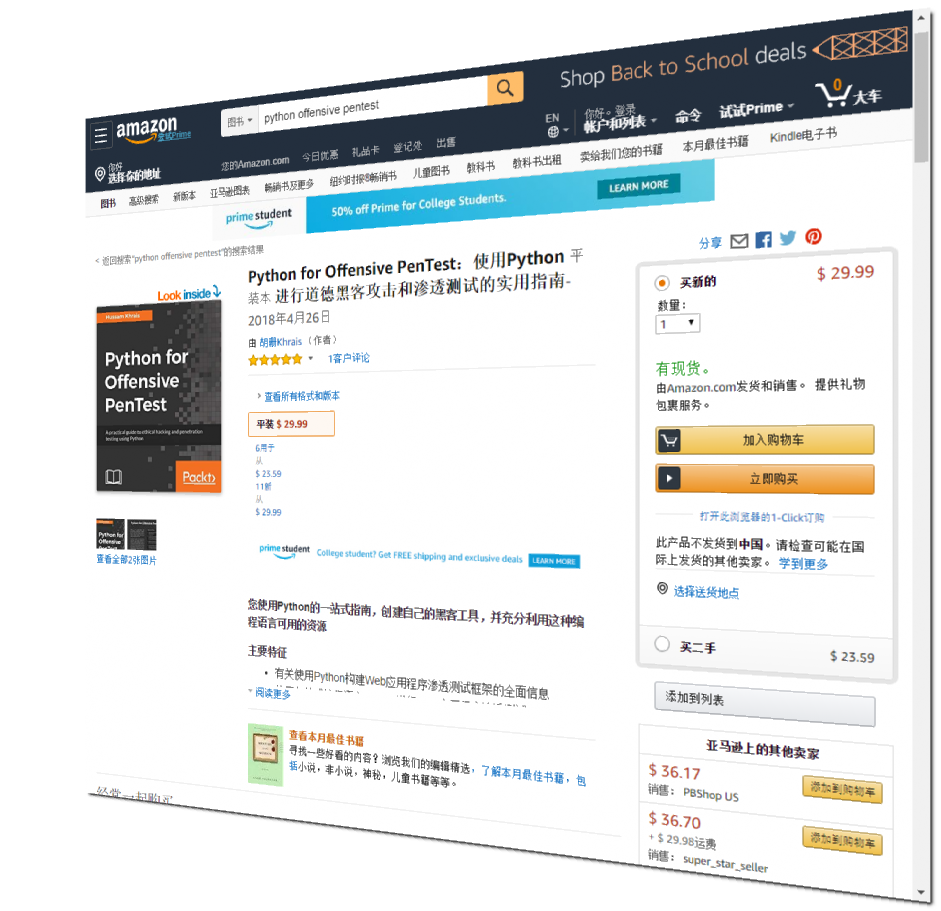Click the Python for Offensive PenTest cover
The image size is (941, 911).
(x=159, y=396)
